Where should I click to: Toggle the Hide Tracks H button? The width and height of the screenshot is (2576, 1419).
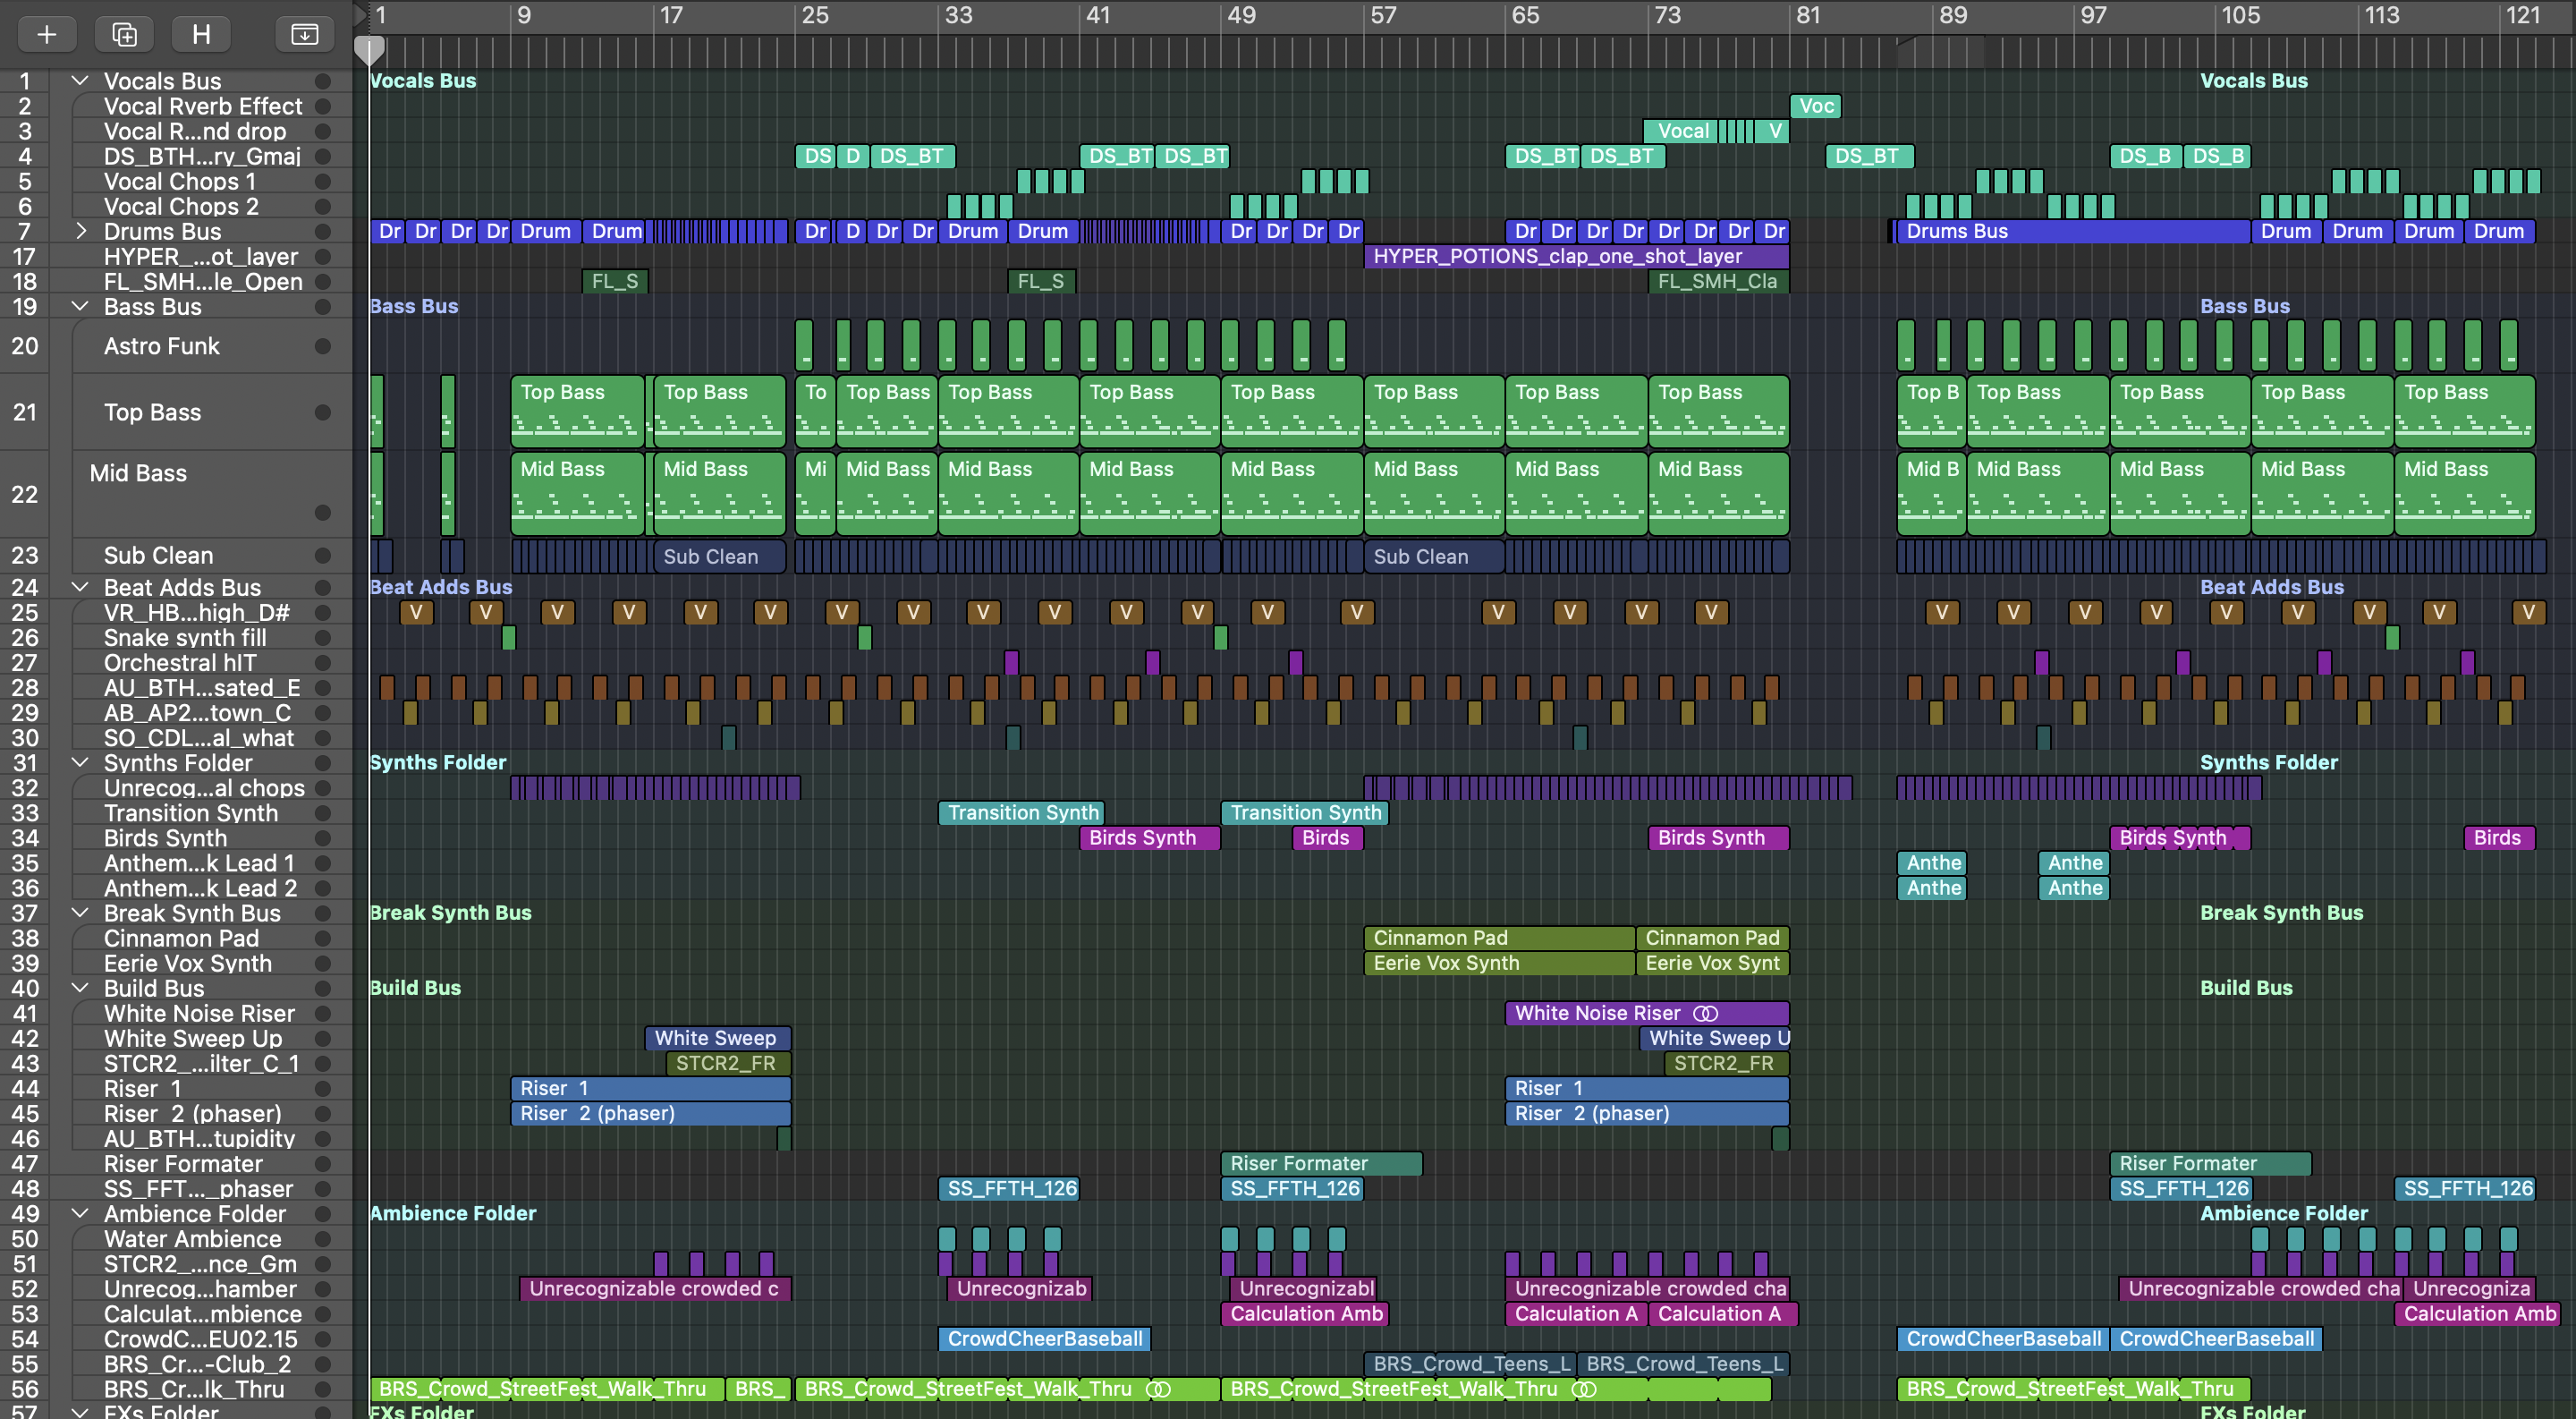point(201,34)
